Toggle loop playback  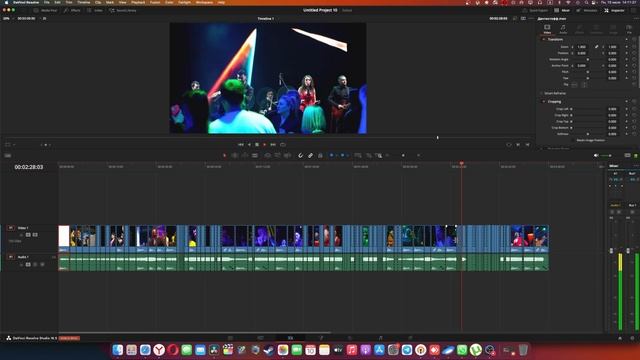[x=283, y=144]
